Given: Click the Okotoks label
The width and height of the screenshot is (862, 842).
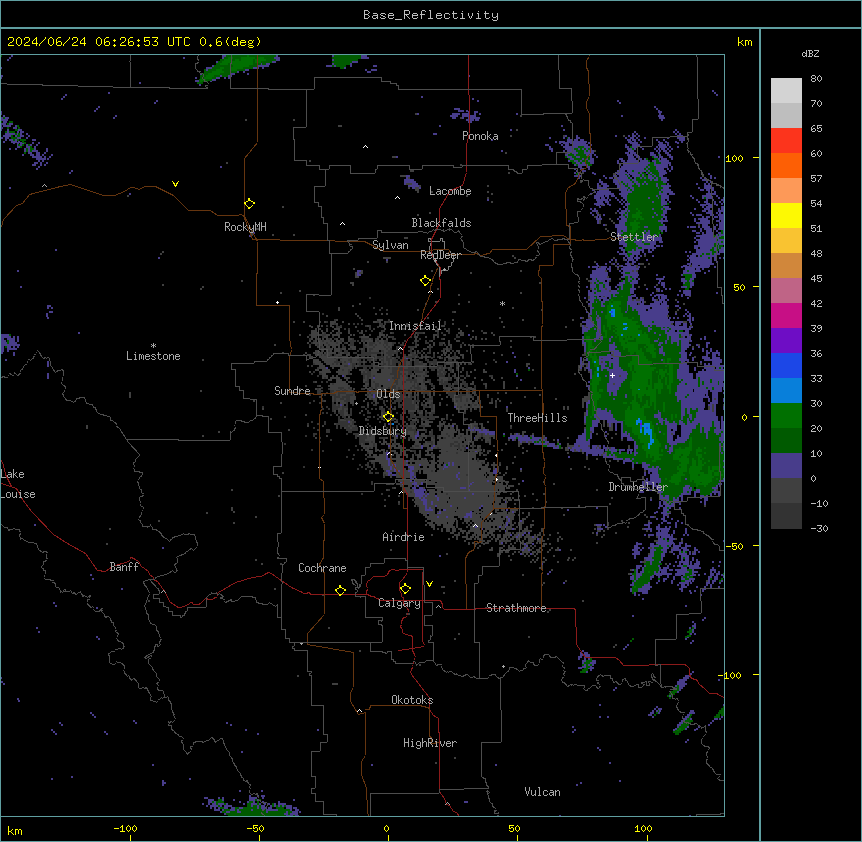Looking at the screenshot, I should click(x=412, y=700).
